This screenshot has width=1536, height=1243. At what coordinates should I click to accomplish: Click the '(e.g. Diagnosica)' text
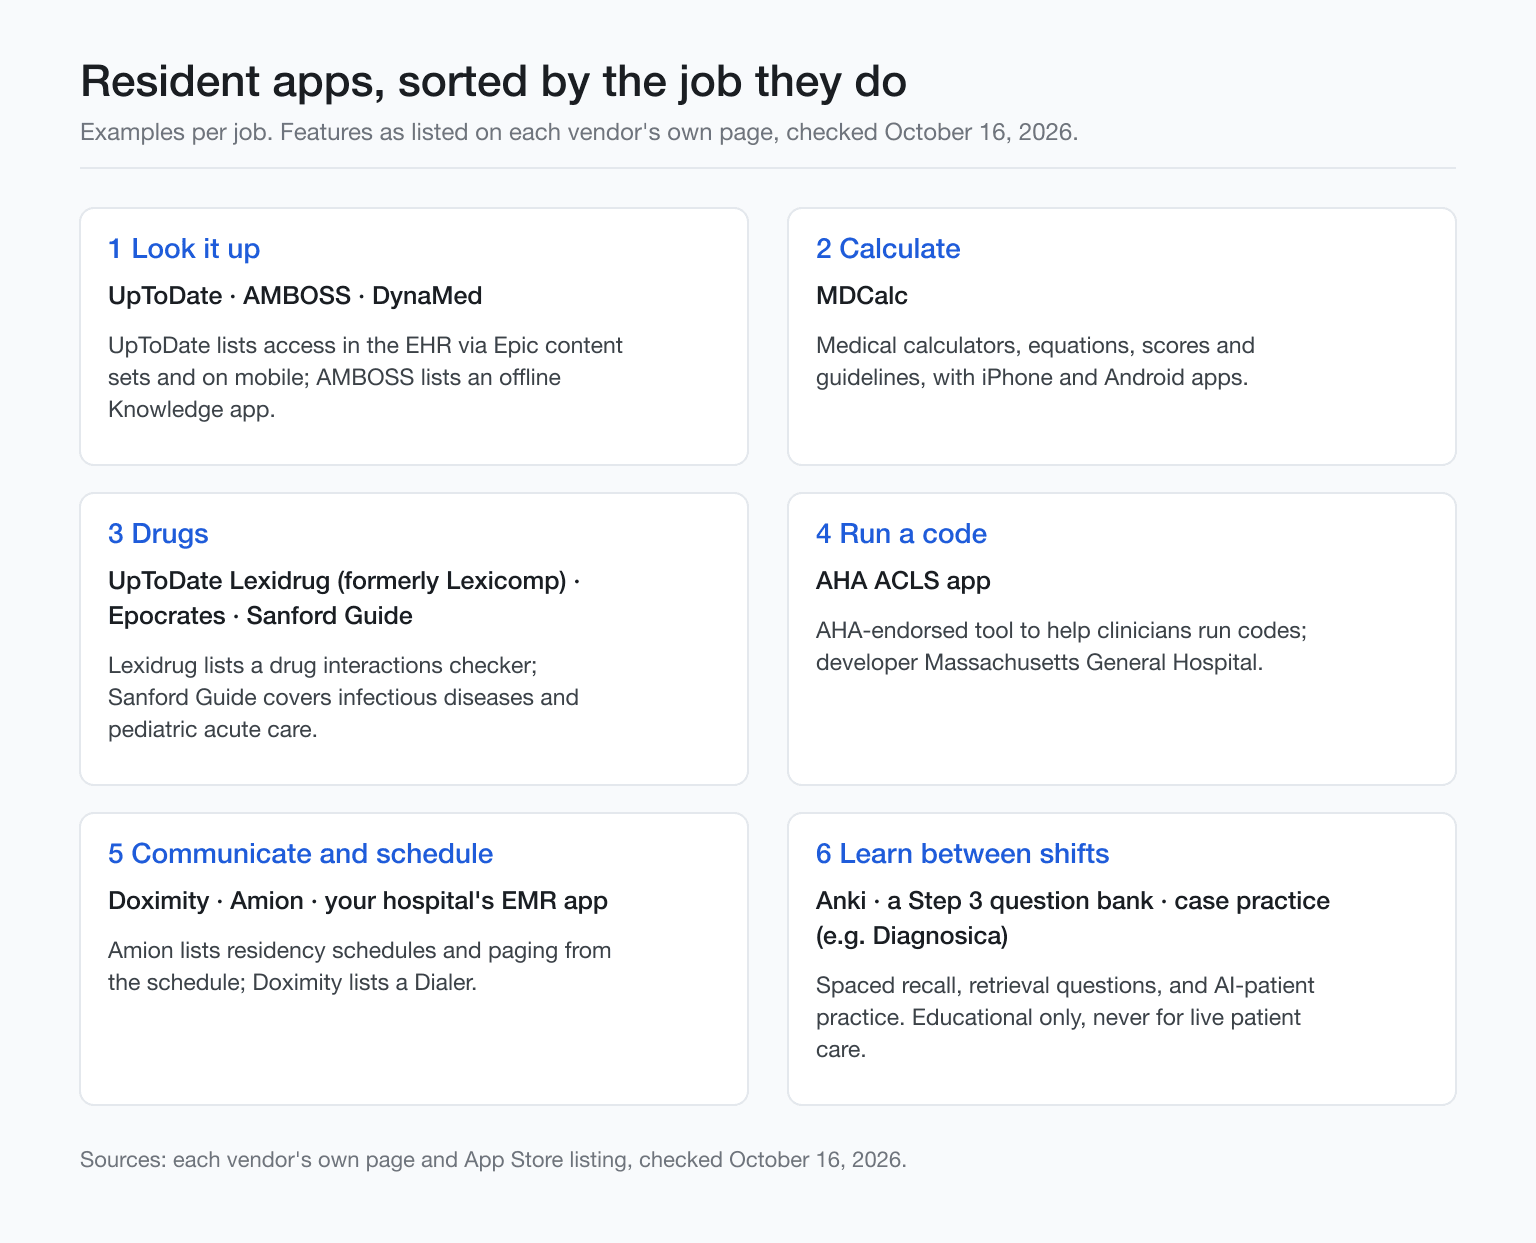(x=912, y=936)
